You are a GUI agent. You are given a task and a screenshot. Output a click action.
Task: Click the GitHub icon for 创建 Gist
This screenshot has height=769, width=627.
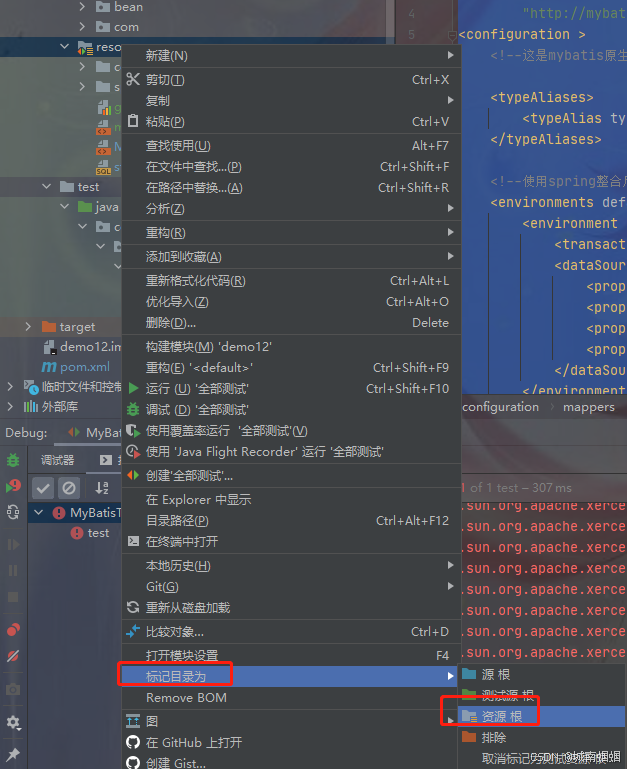133,763
